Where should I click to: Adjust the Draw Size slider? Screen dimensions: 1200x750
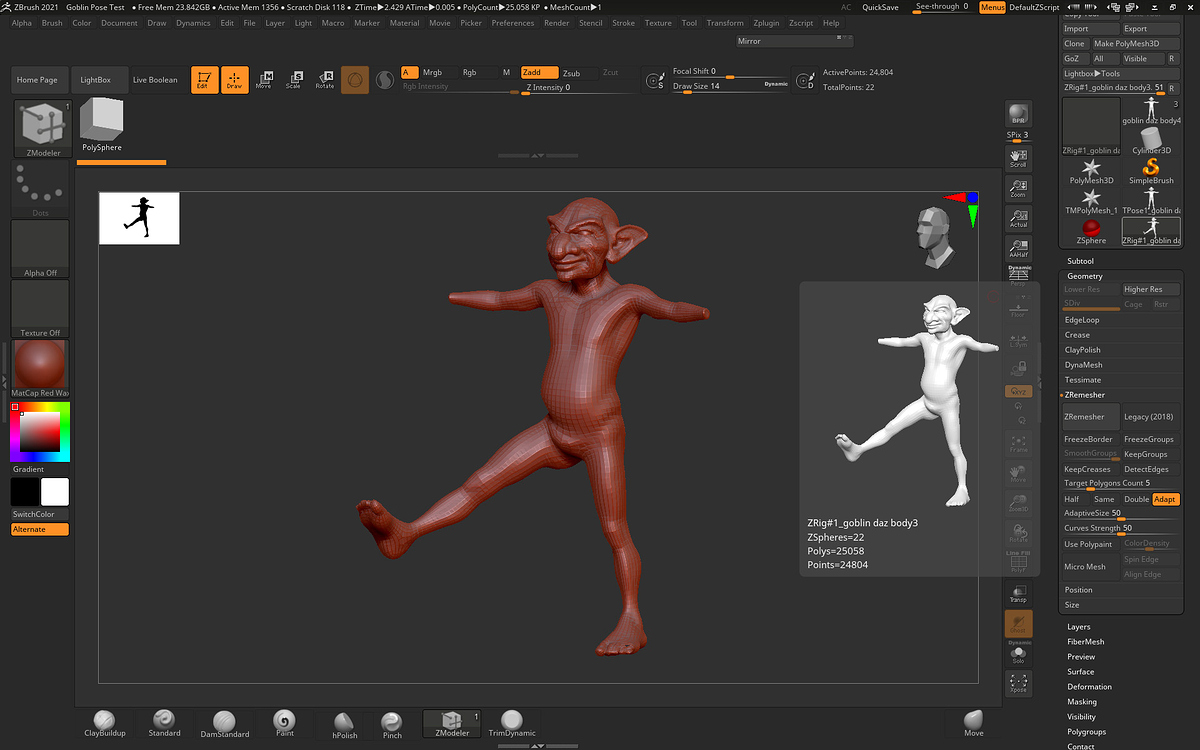(x=731, y=87)
